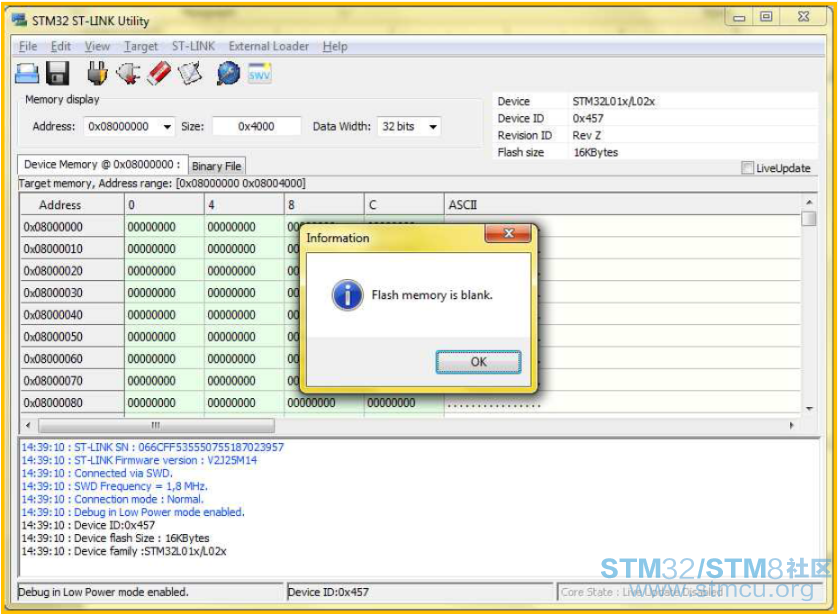This screenshot has width=838, height=614.
Task: Open the Edit menu
Action: click(x=60, y=46)
